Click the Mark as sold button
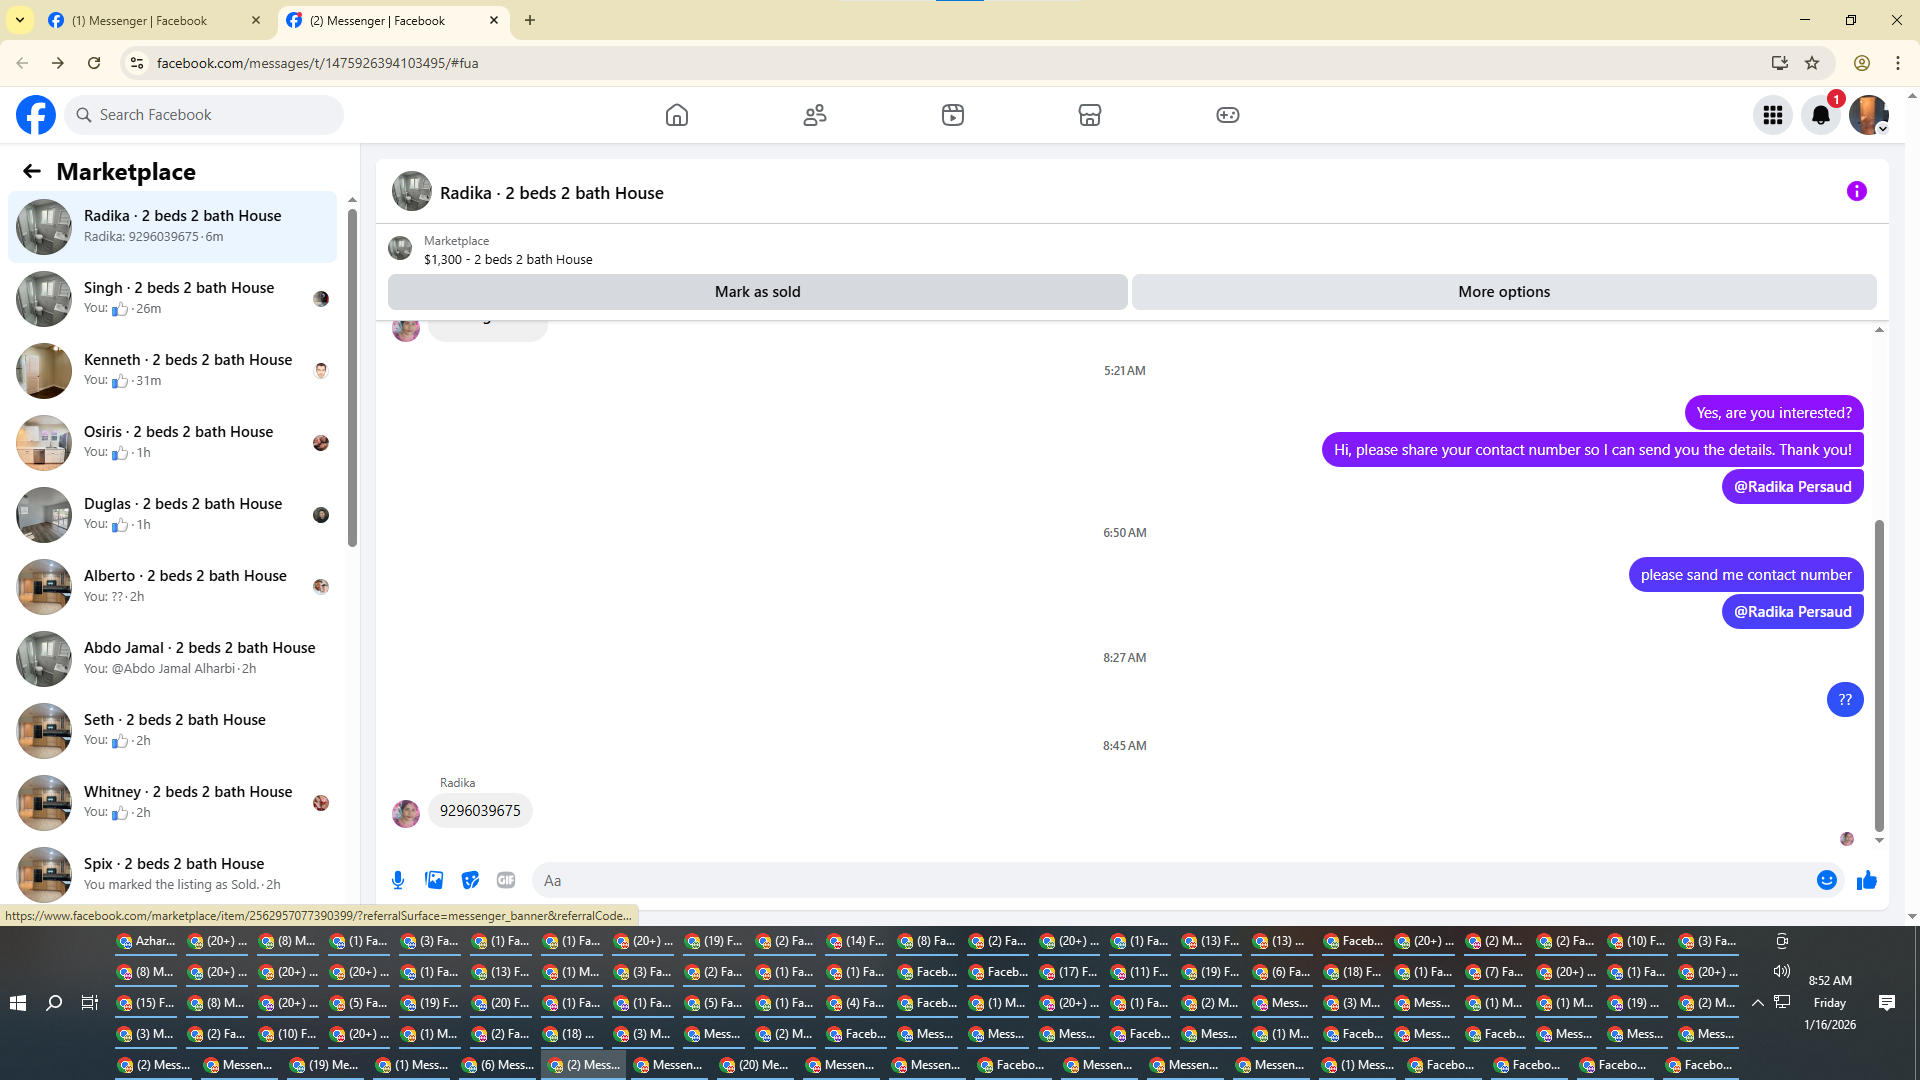Screen dimensions: 1920x1080 click(x=757, y=292)
